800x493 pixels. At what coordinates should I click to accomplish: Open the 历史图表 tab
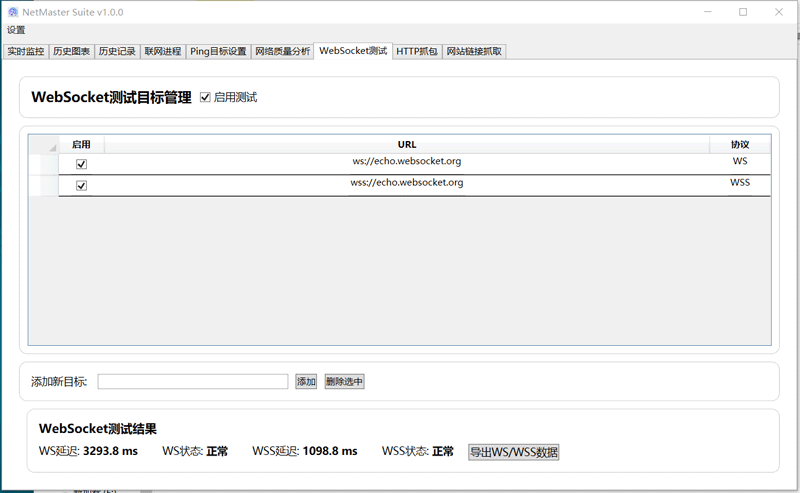pos(71,51)
